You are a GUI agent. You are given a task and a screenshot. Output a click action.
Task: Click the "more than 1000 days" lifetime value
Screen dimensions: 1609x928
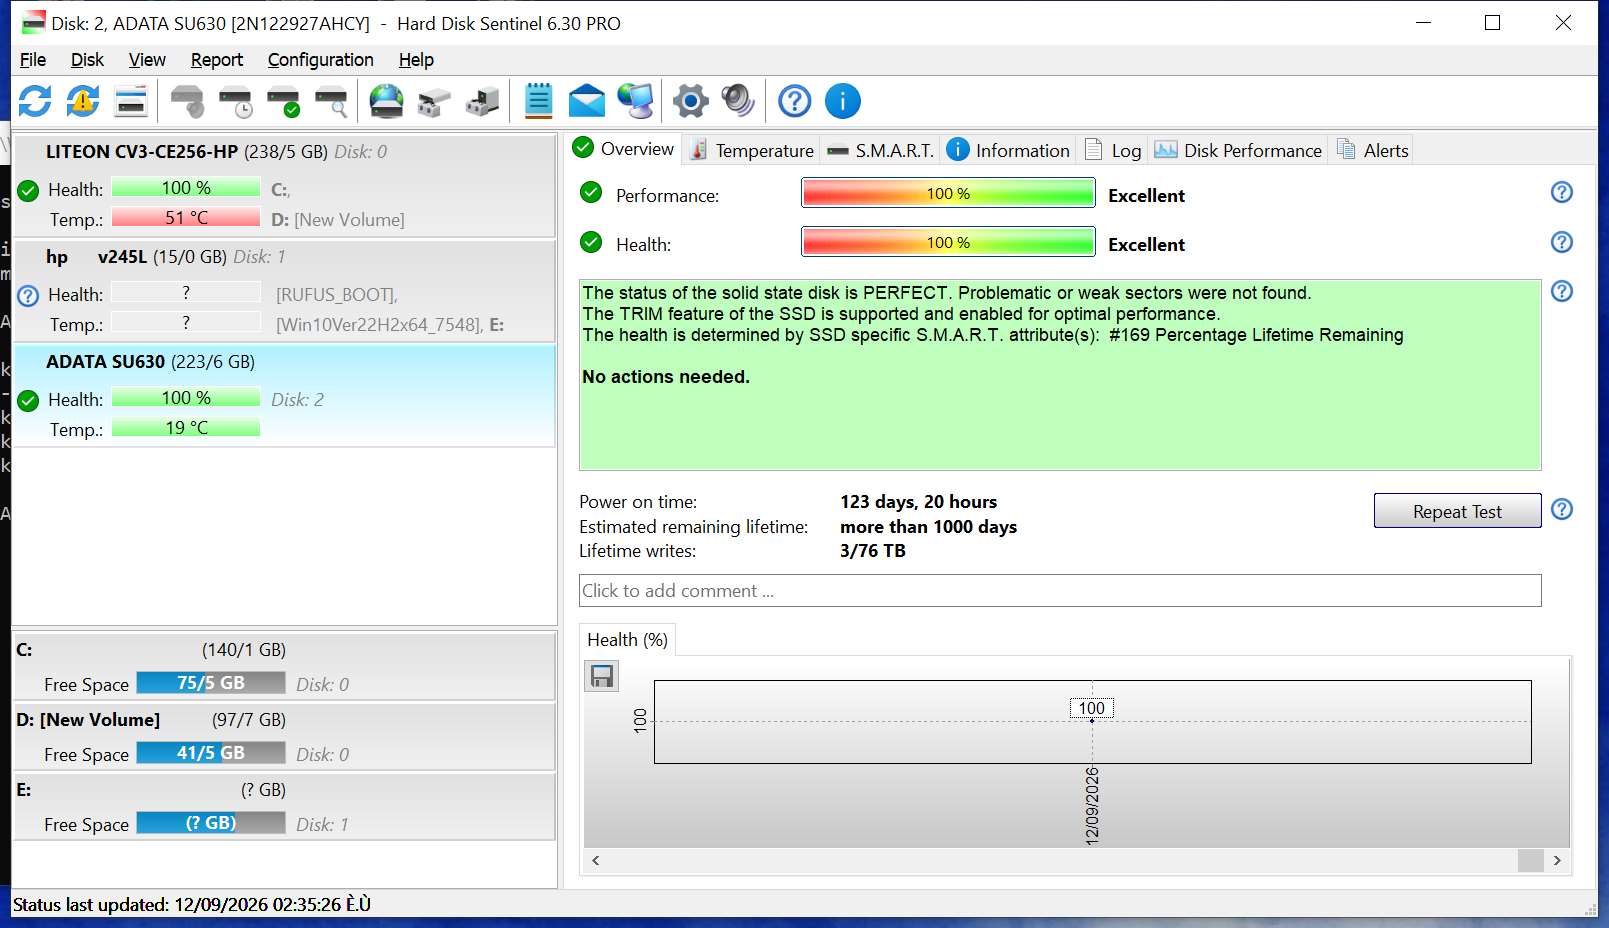pyautogui.click(x=928, y=527)
